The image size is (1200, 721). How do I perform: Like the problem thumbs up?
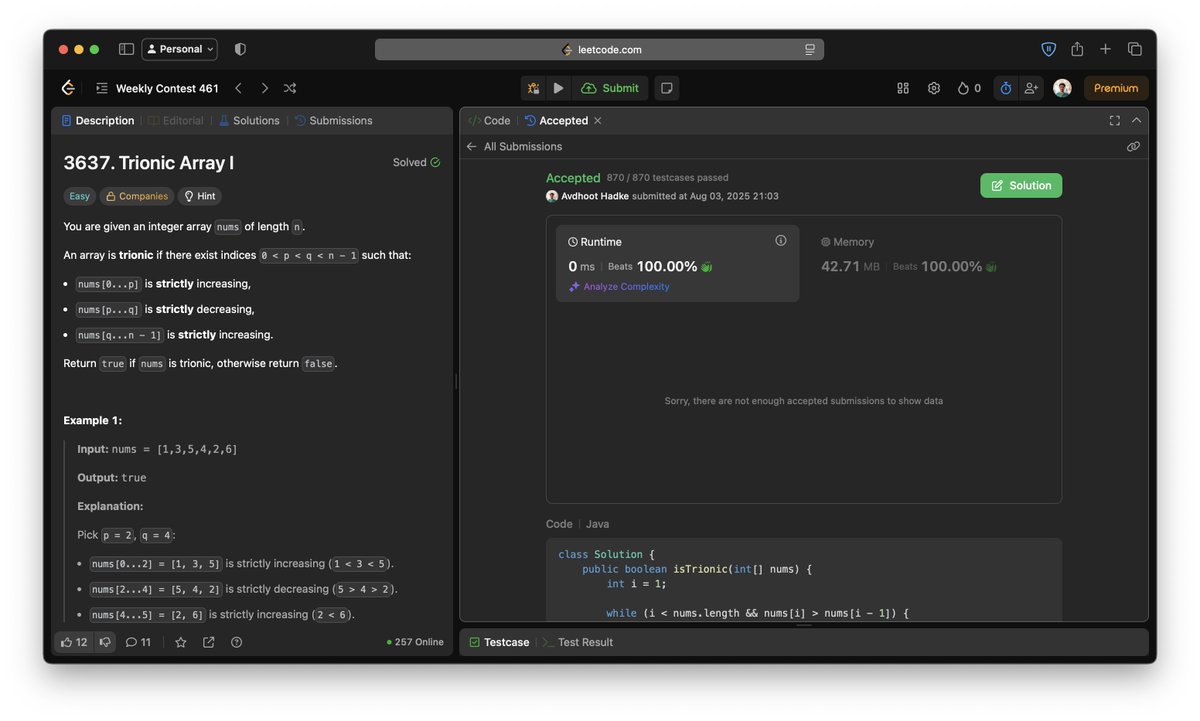74,643
